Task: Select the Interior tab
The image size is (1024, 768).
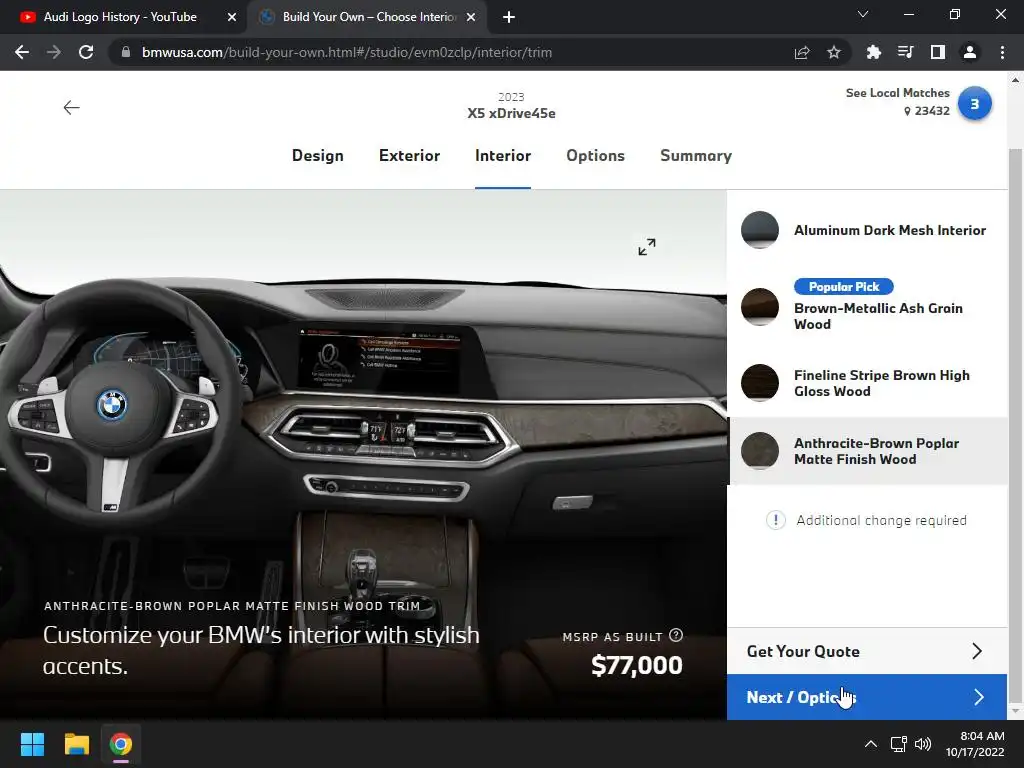Action: tap(503, 155)
